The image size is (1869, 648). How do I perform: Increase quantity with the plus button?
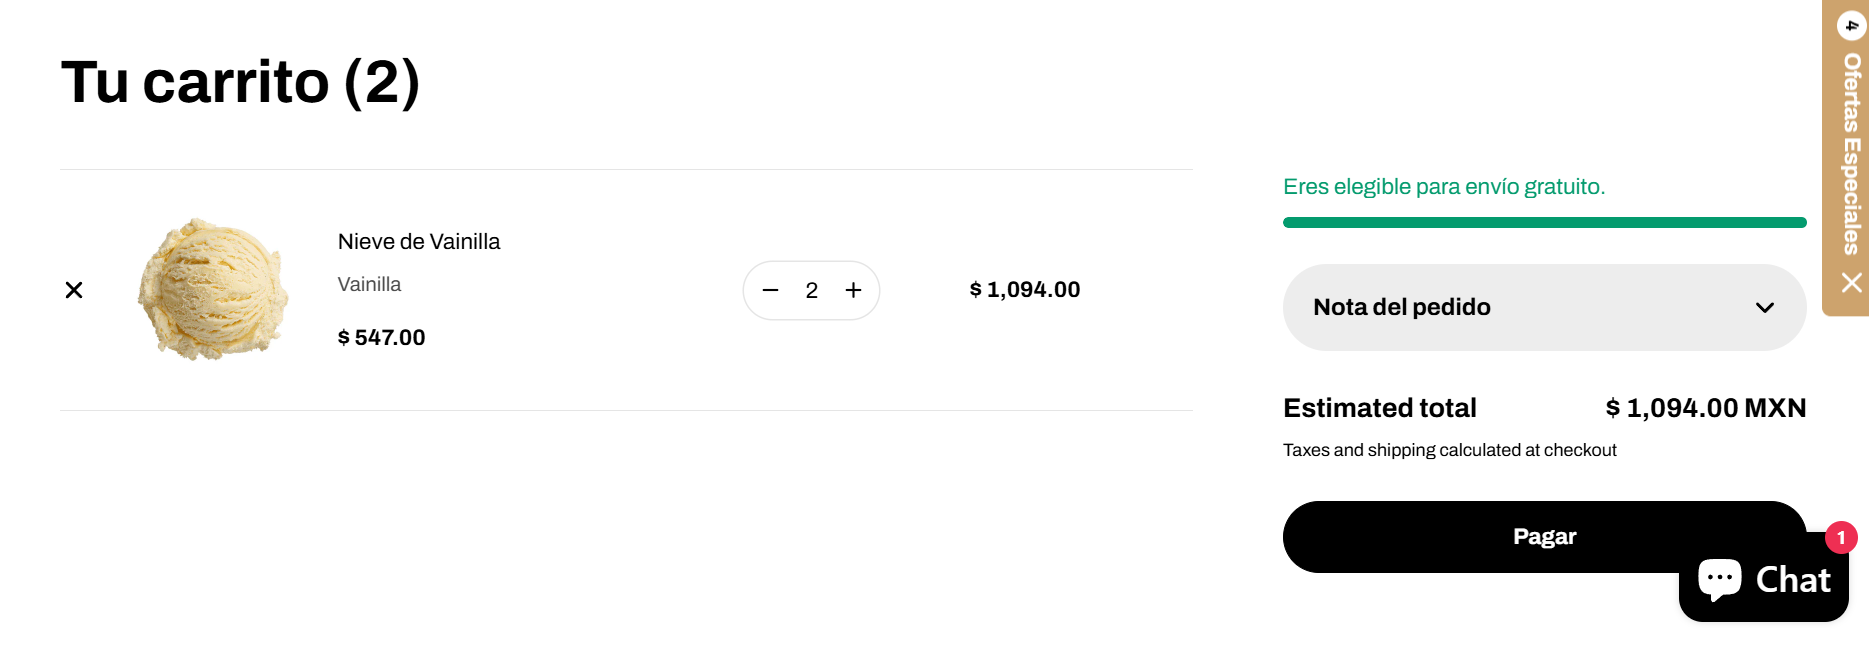coord(853,290)
